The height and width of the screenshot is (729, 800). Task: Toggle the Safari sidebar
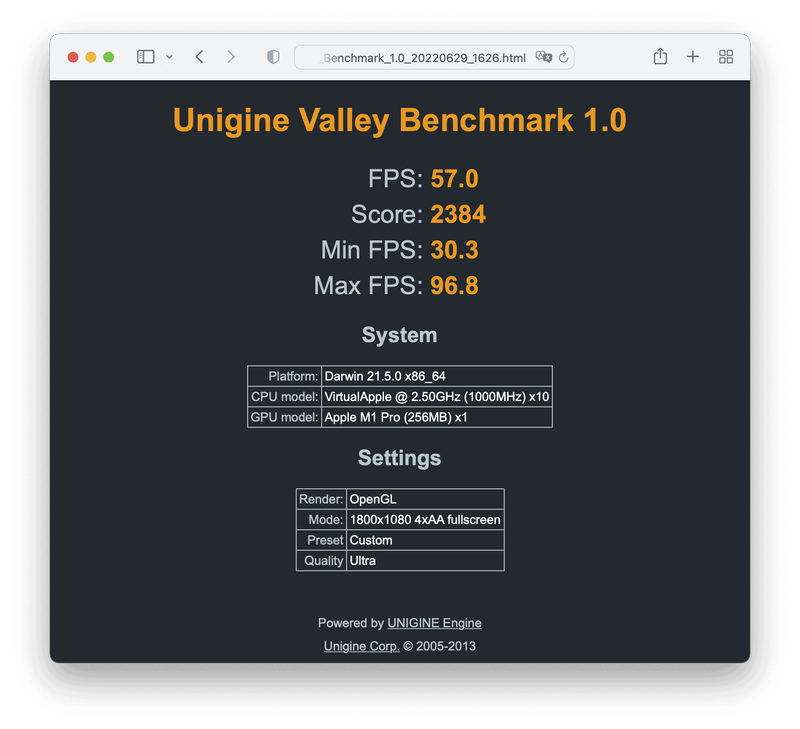[145, 57]
